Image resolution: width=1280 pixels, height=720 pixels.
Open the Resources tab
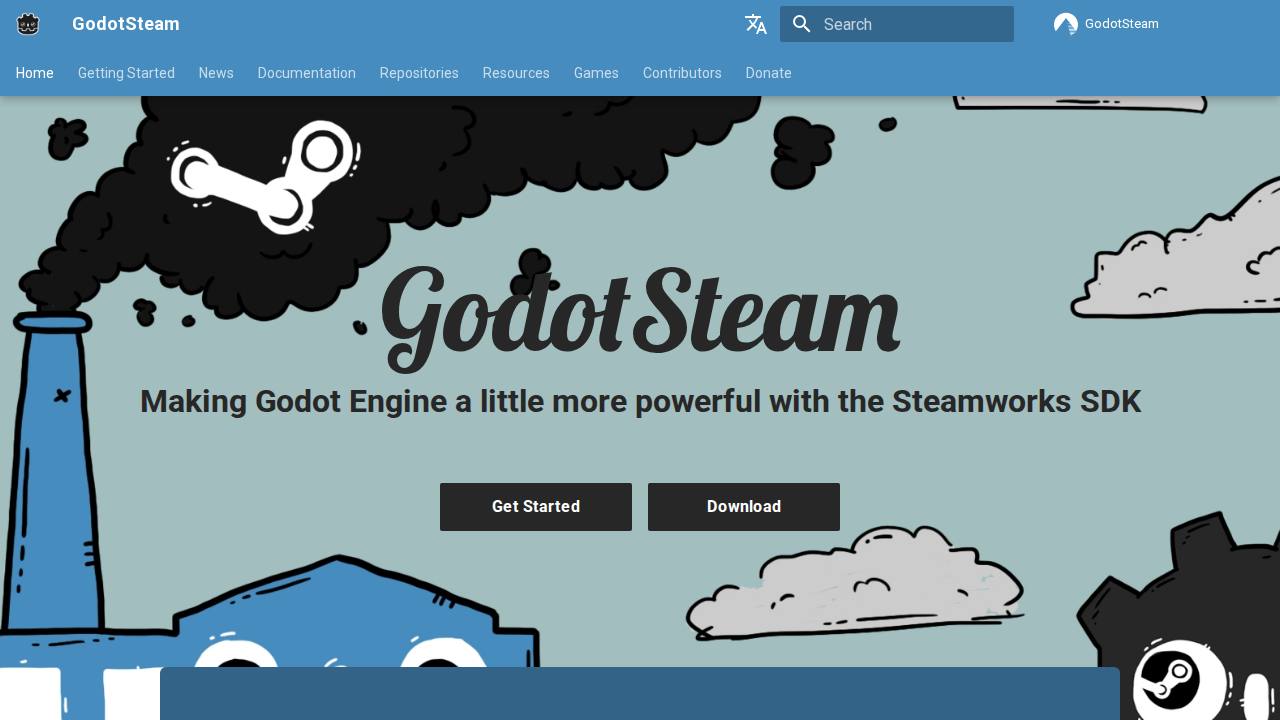(516, 73)
